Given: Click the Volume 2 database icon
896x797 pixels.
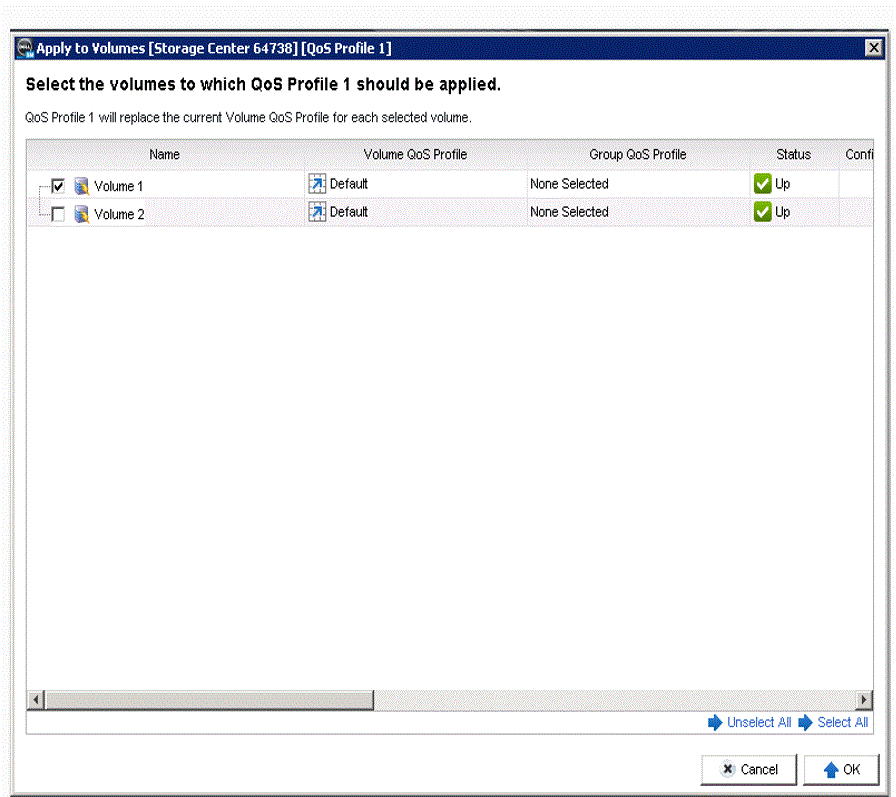Looking at the screenshot, I should click(82, 214).
